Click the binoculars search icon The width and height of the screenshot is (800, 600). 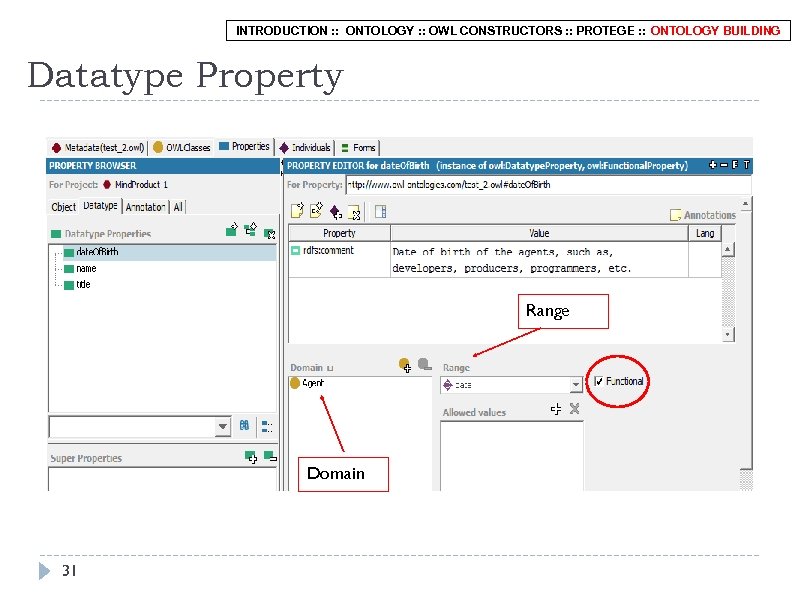(x=244, y=425)
